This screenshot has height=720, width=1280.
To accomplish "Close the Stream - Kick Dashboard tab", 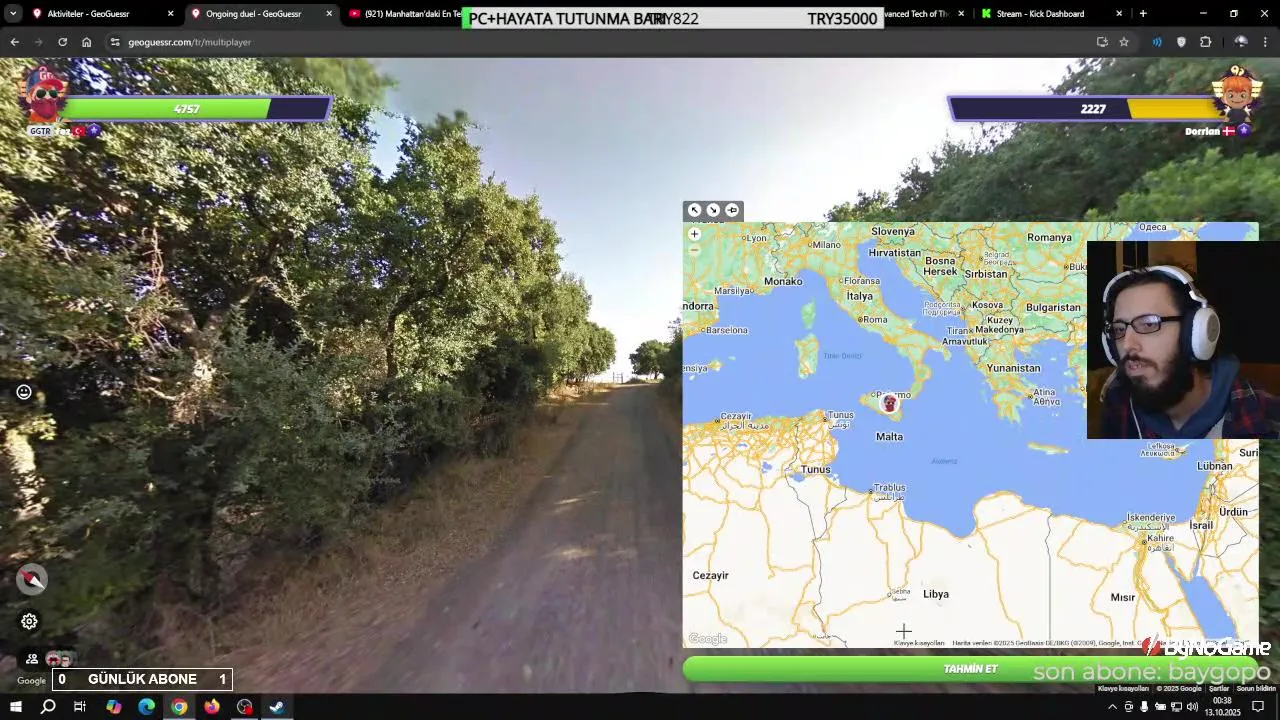I will (1119, 14).
